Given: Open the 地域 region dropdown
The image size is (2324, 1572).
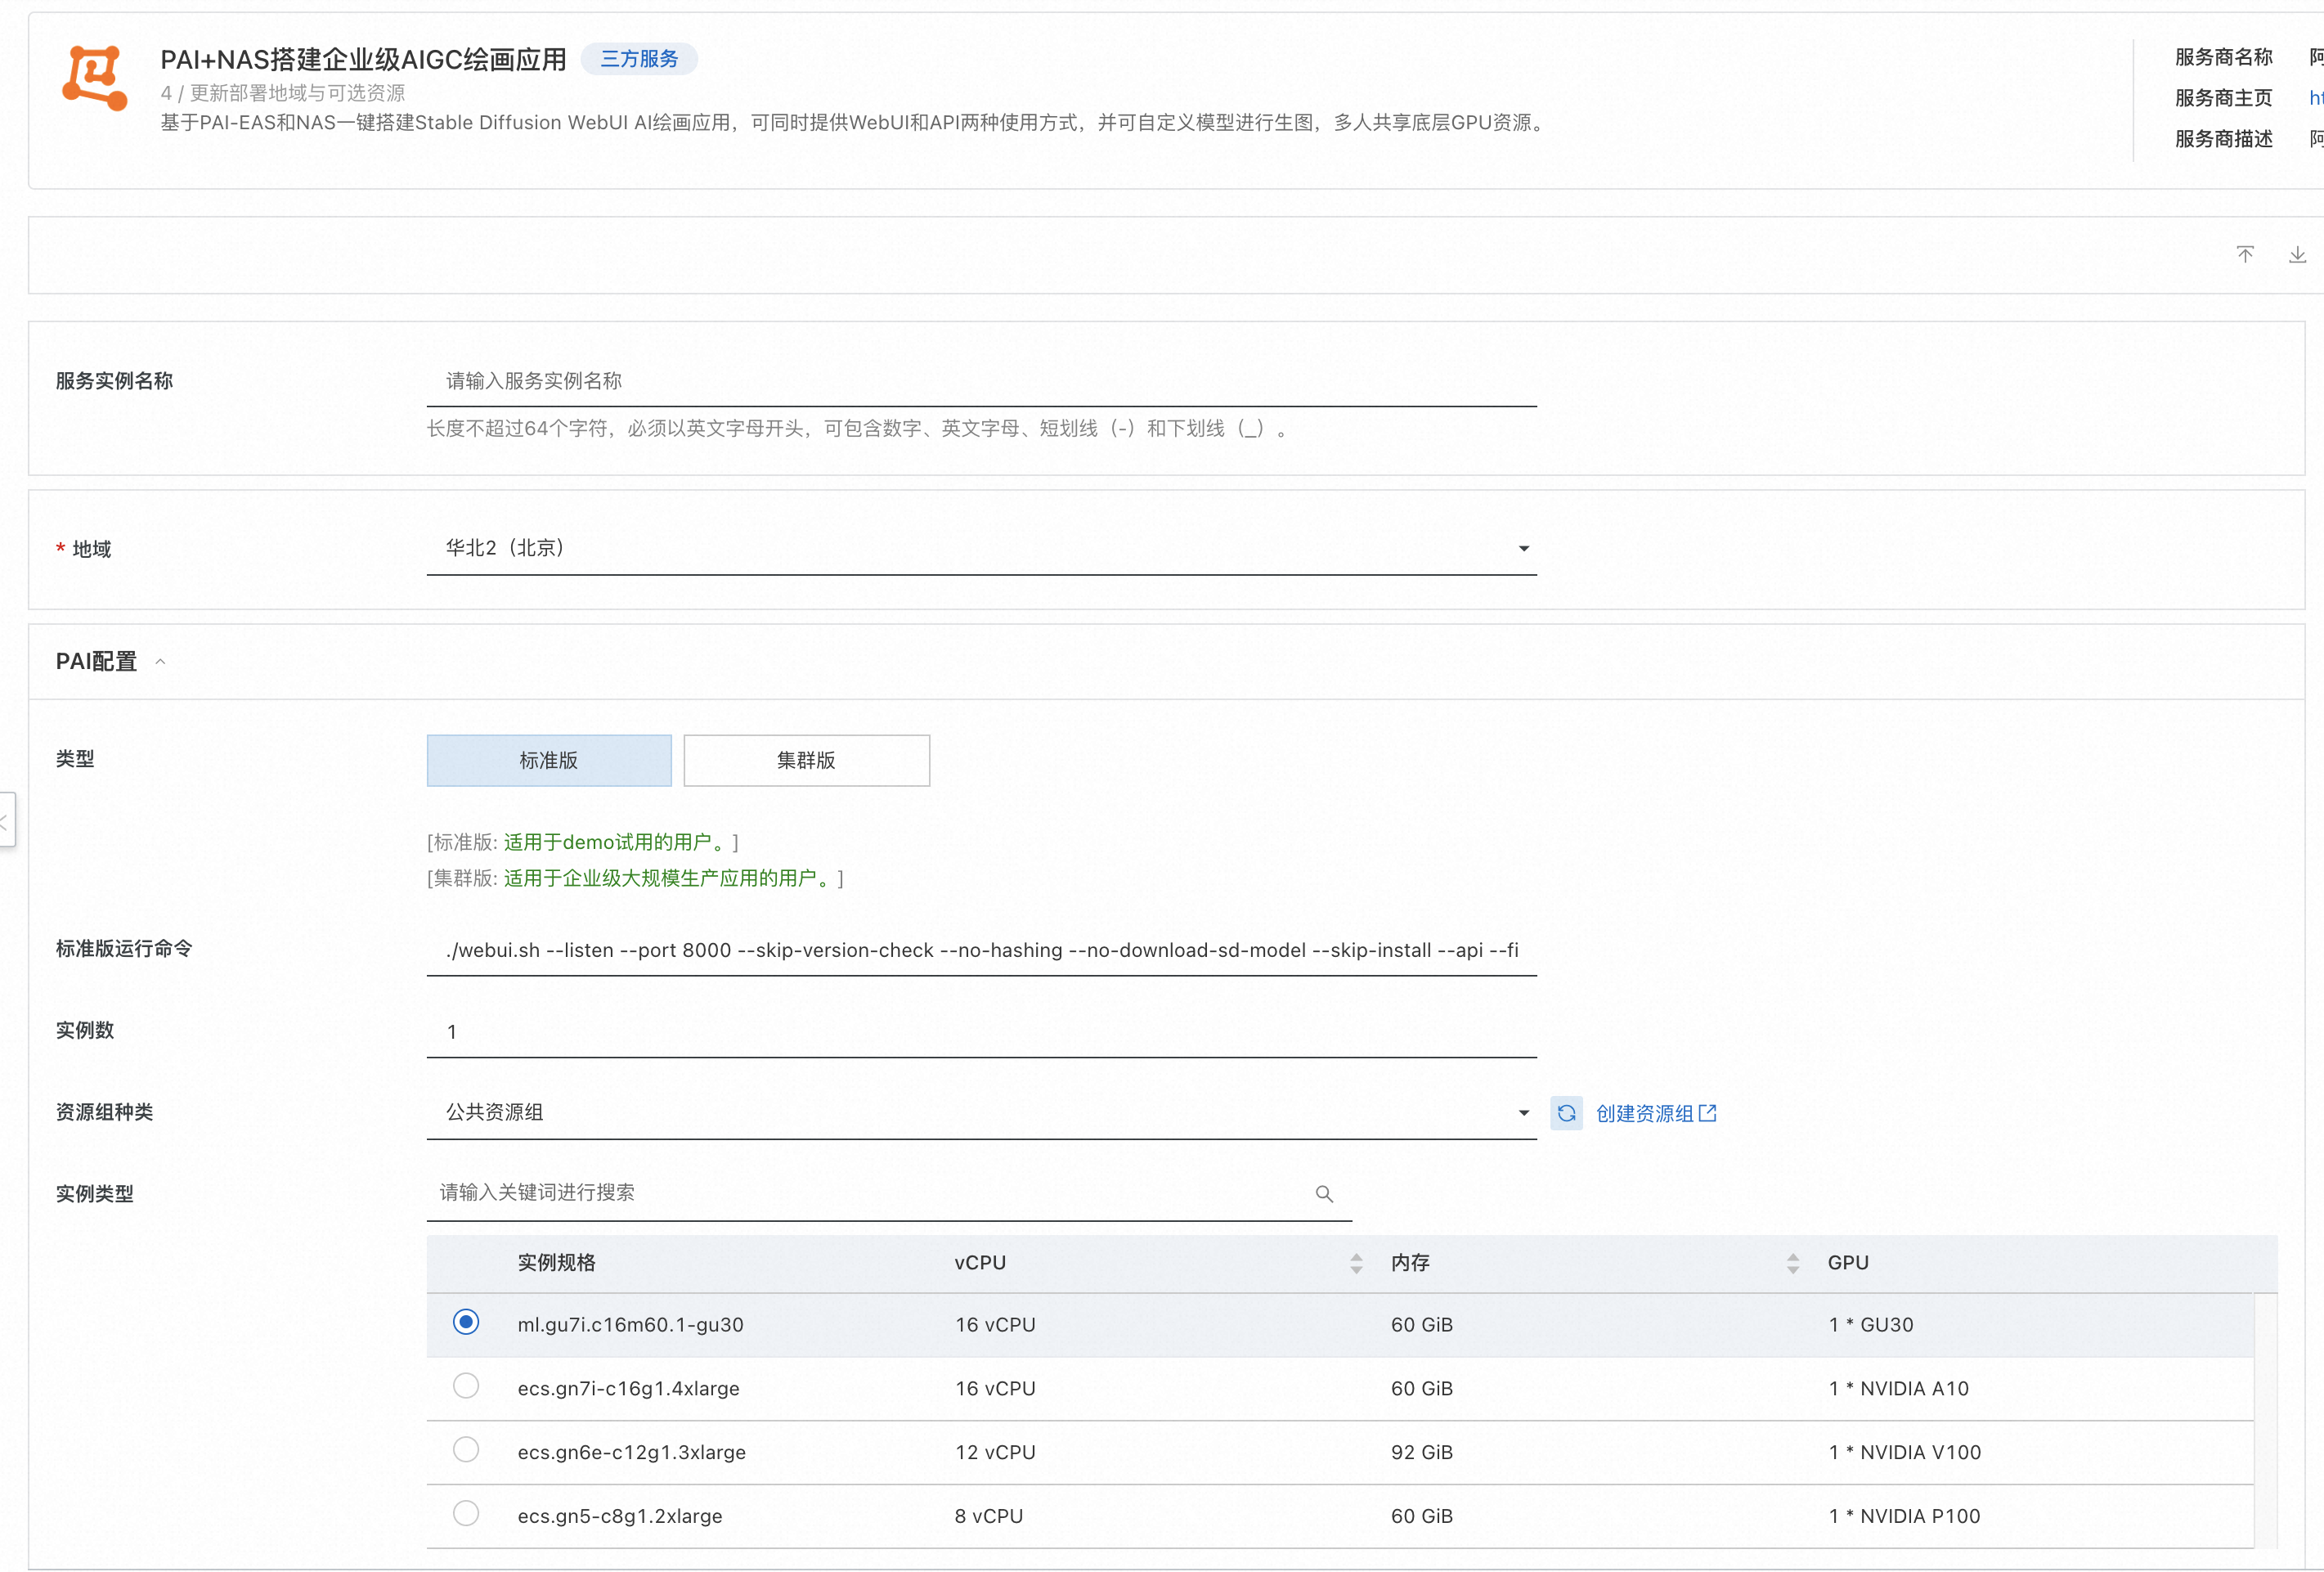Looking at the screenshot, I should click(981, 549).
